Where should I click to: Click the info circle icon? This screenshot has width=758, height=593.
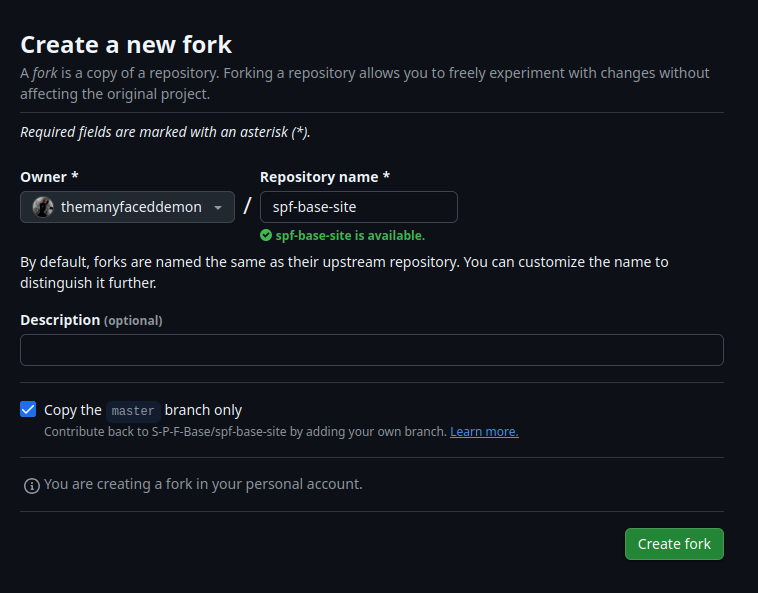pyautogui.click(x=32, y=486)
